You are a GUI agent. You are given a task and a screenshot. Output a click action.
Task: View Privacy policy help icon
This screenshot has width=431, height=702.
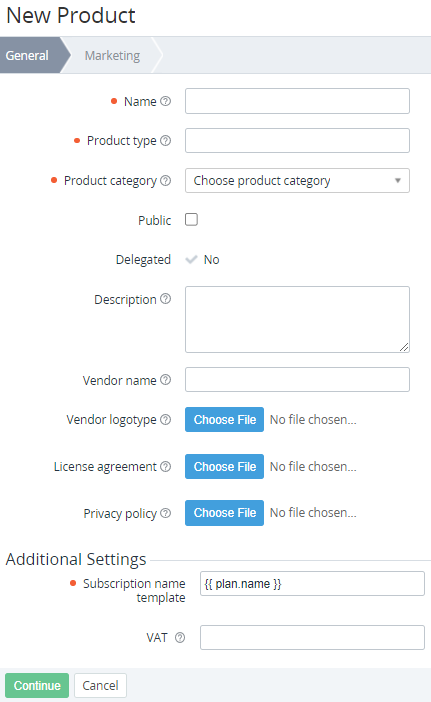point(165,513)
